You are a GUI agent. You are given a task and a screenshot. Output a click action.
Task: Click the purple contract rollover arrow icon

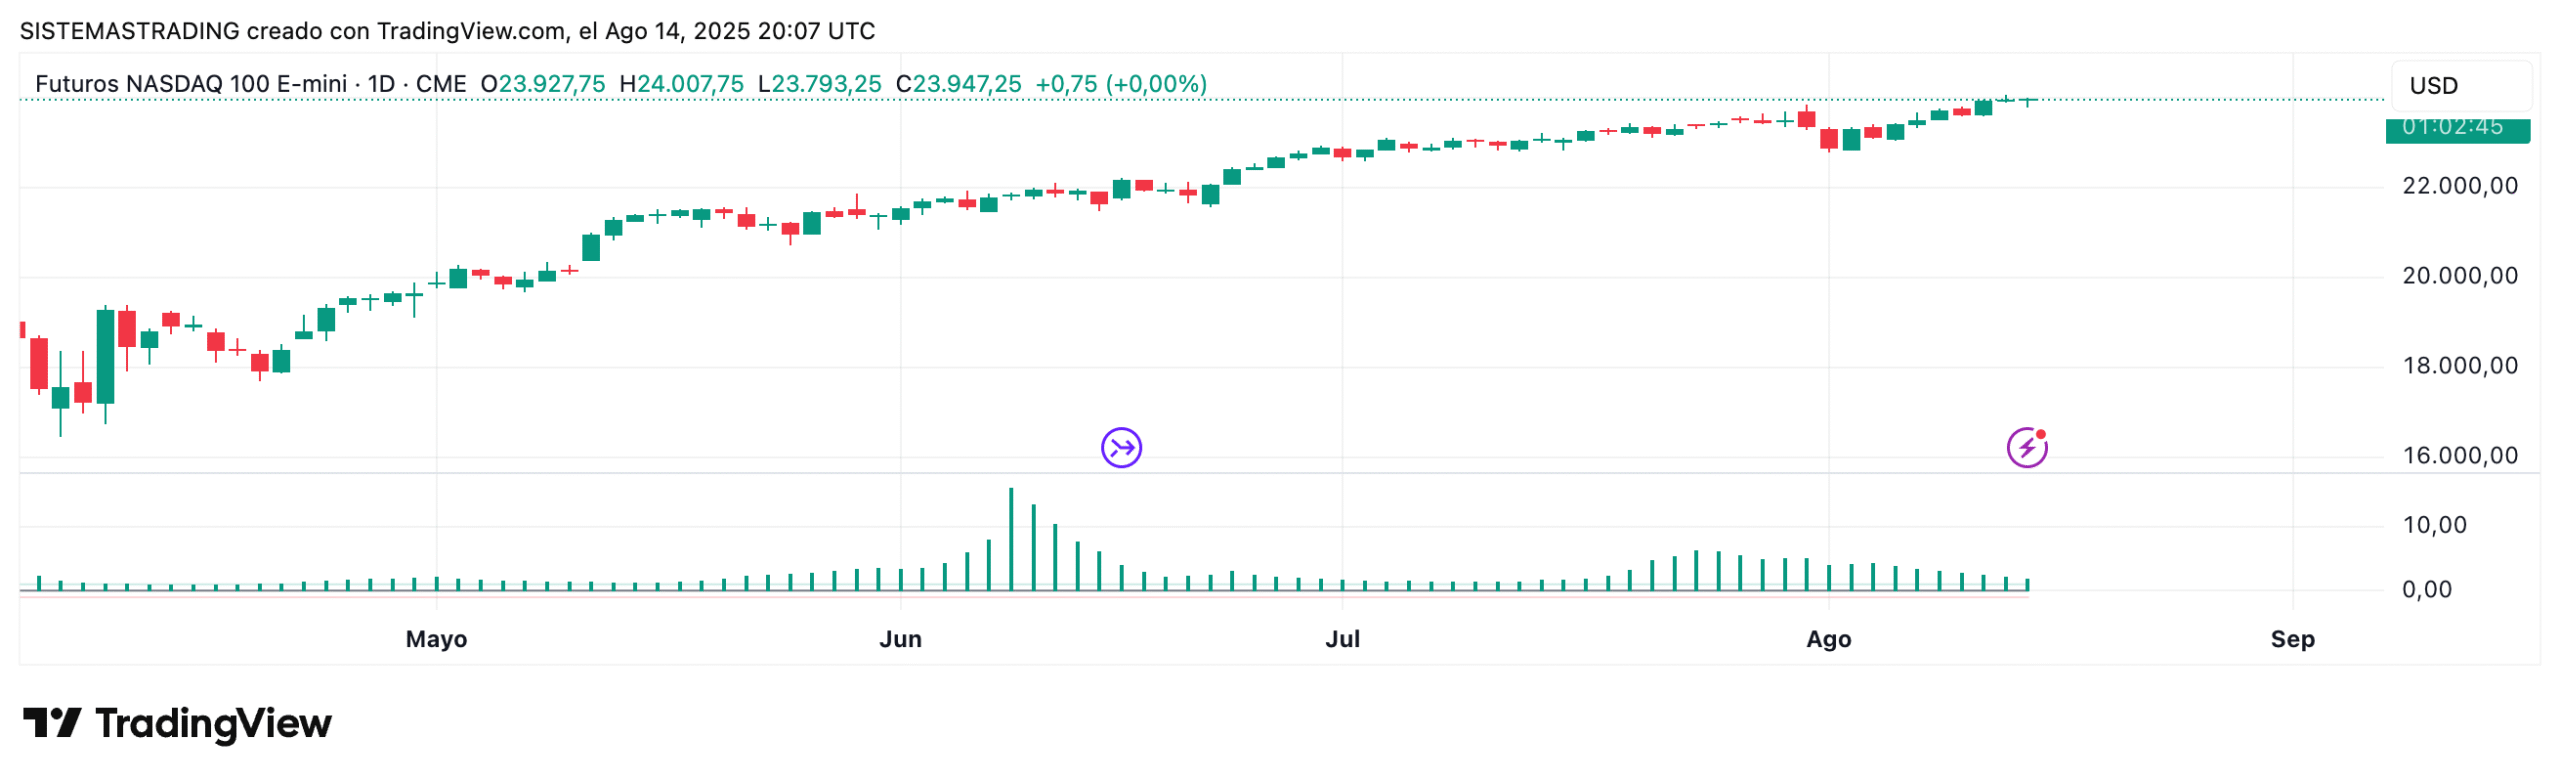click(1121, 448)
